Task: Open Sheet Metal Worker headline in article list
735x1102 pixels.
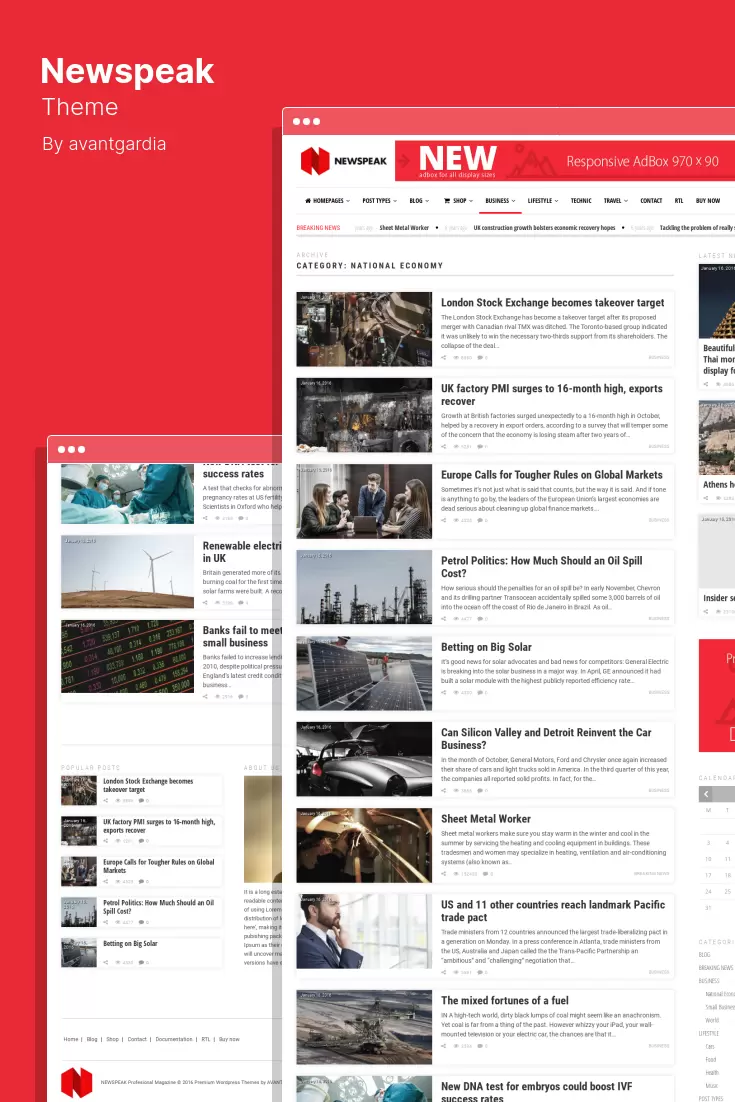Action: pyautogui.click(x=486, y=819)
